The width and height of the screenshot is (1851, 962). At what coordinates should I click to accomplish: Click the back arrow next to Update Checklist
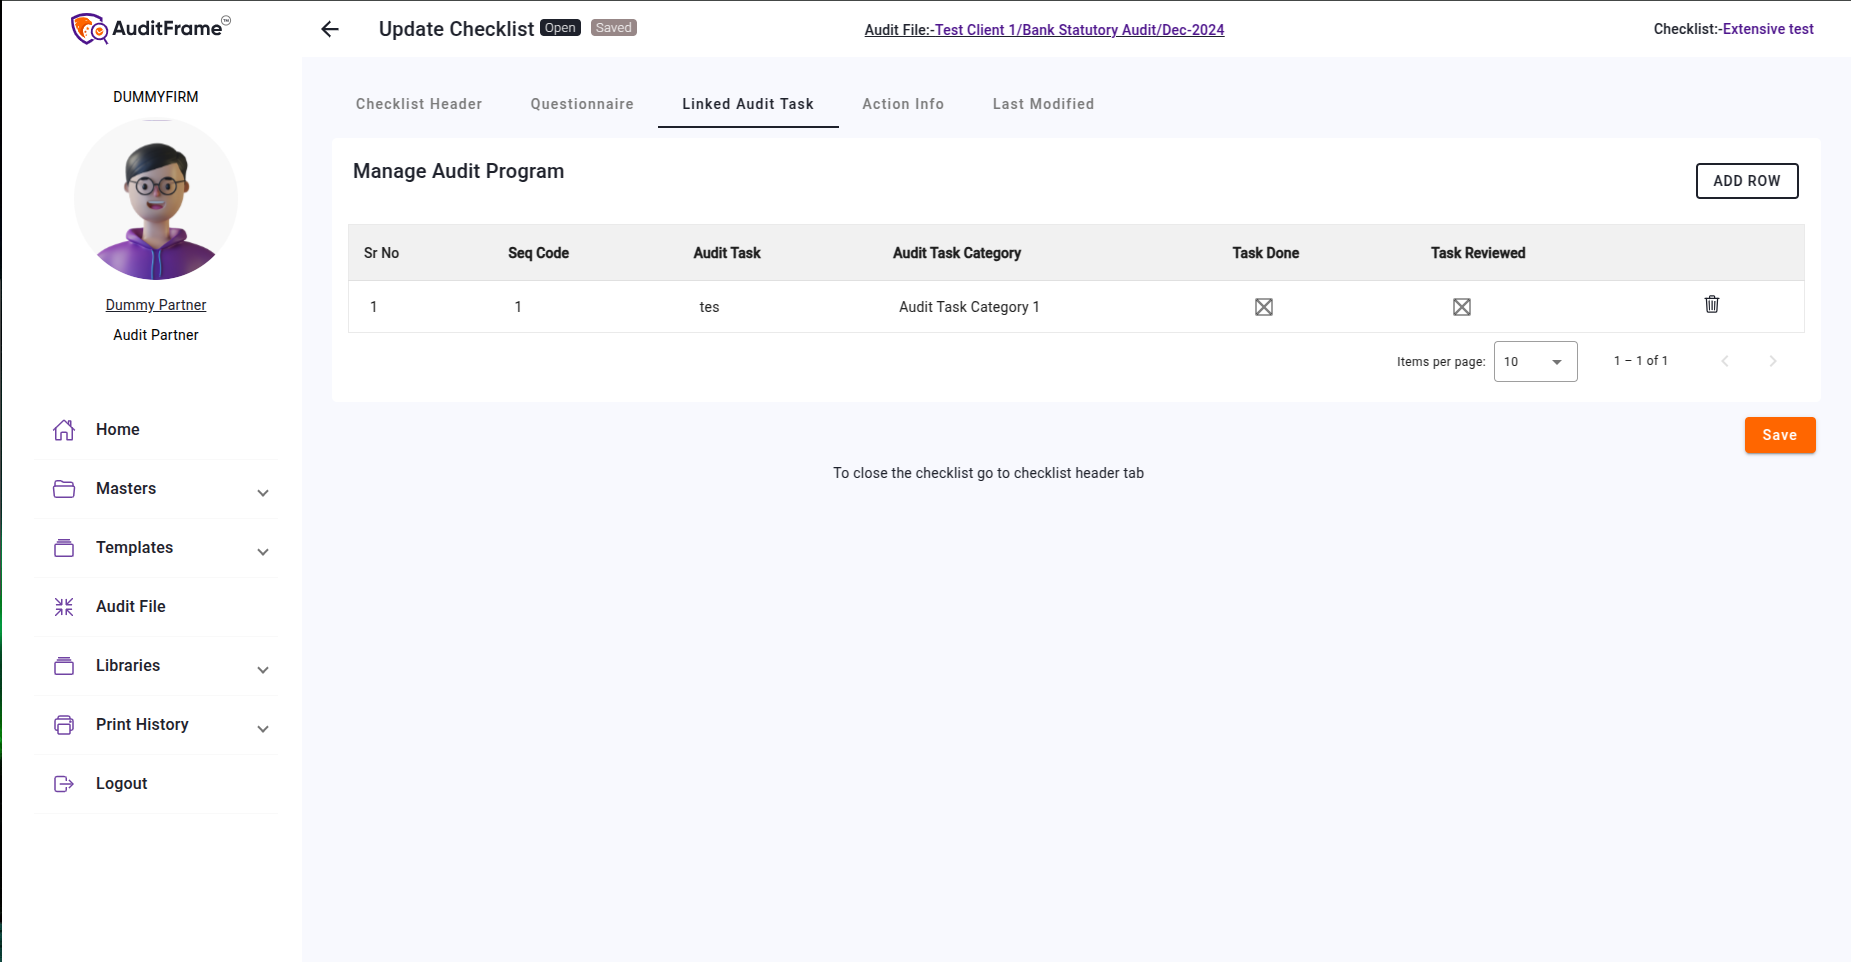pos(329,29)
